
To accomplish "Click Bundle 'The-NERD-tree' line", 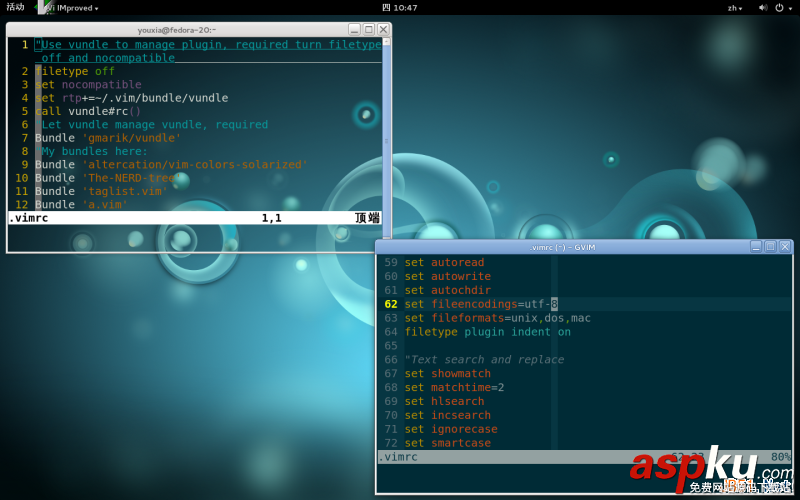I will (108, 178).
